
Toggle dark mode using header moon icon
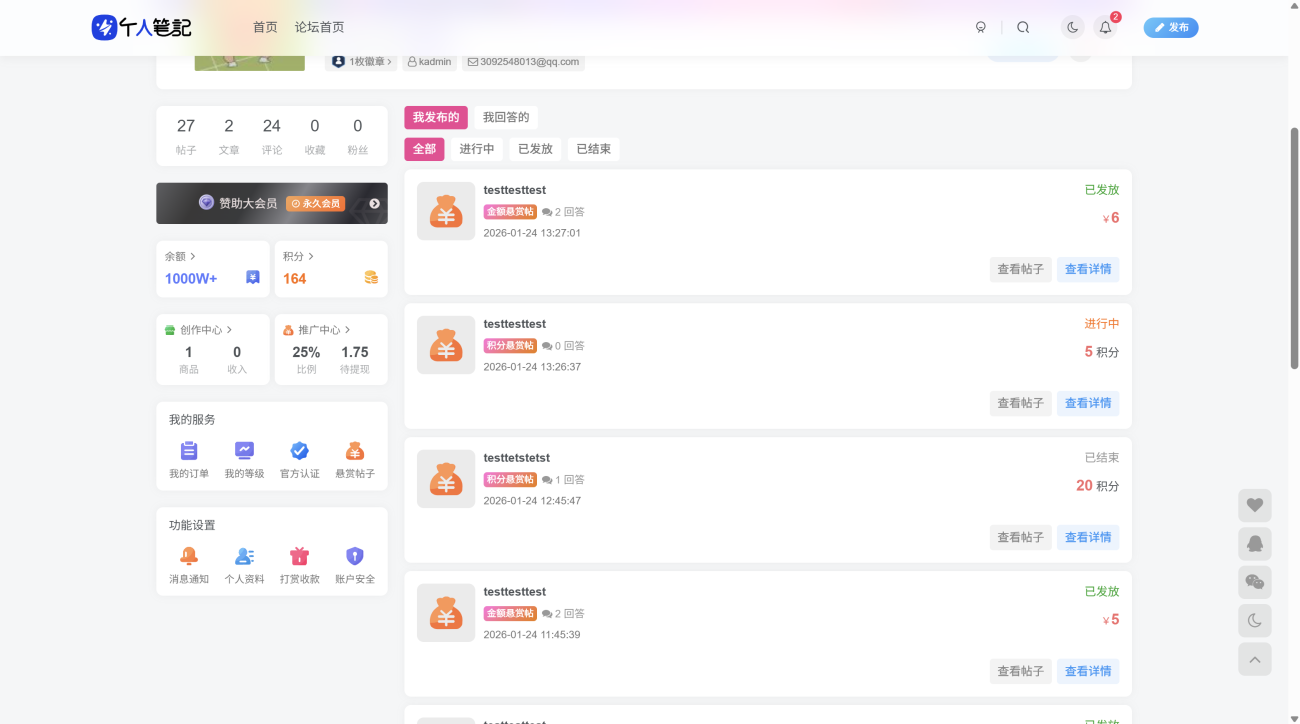pyautogui.click(x=1072, y=28)
